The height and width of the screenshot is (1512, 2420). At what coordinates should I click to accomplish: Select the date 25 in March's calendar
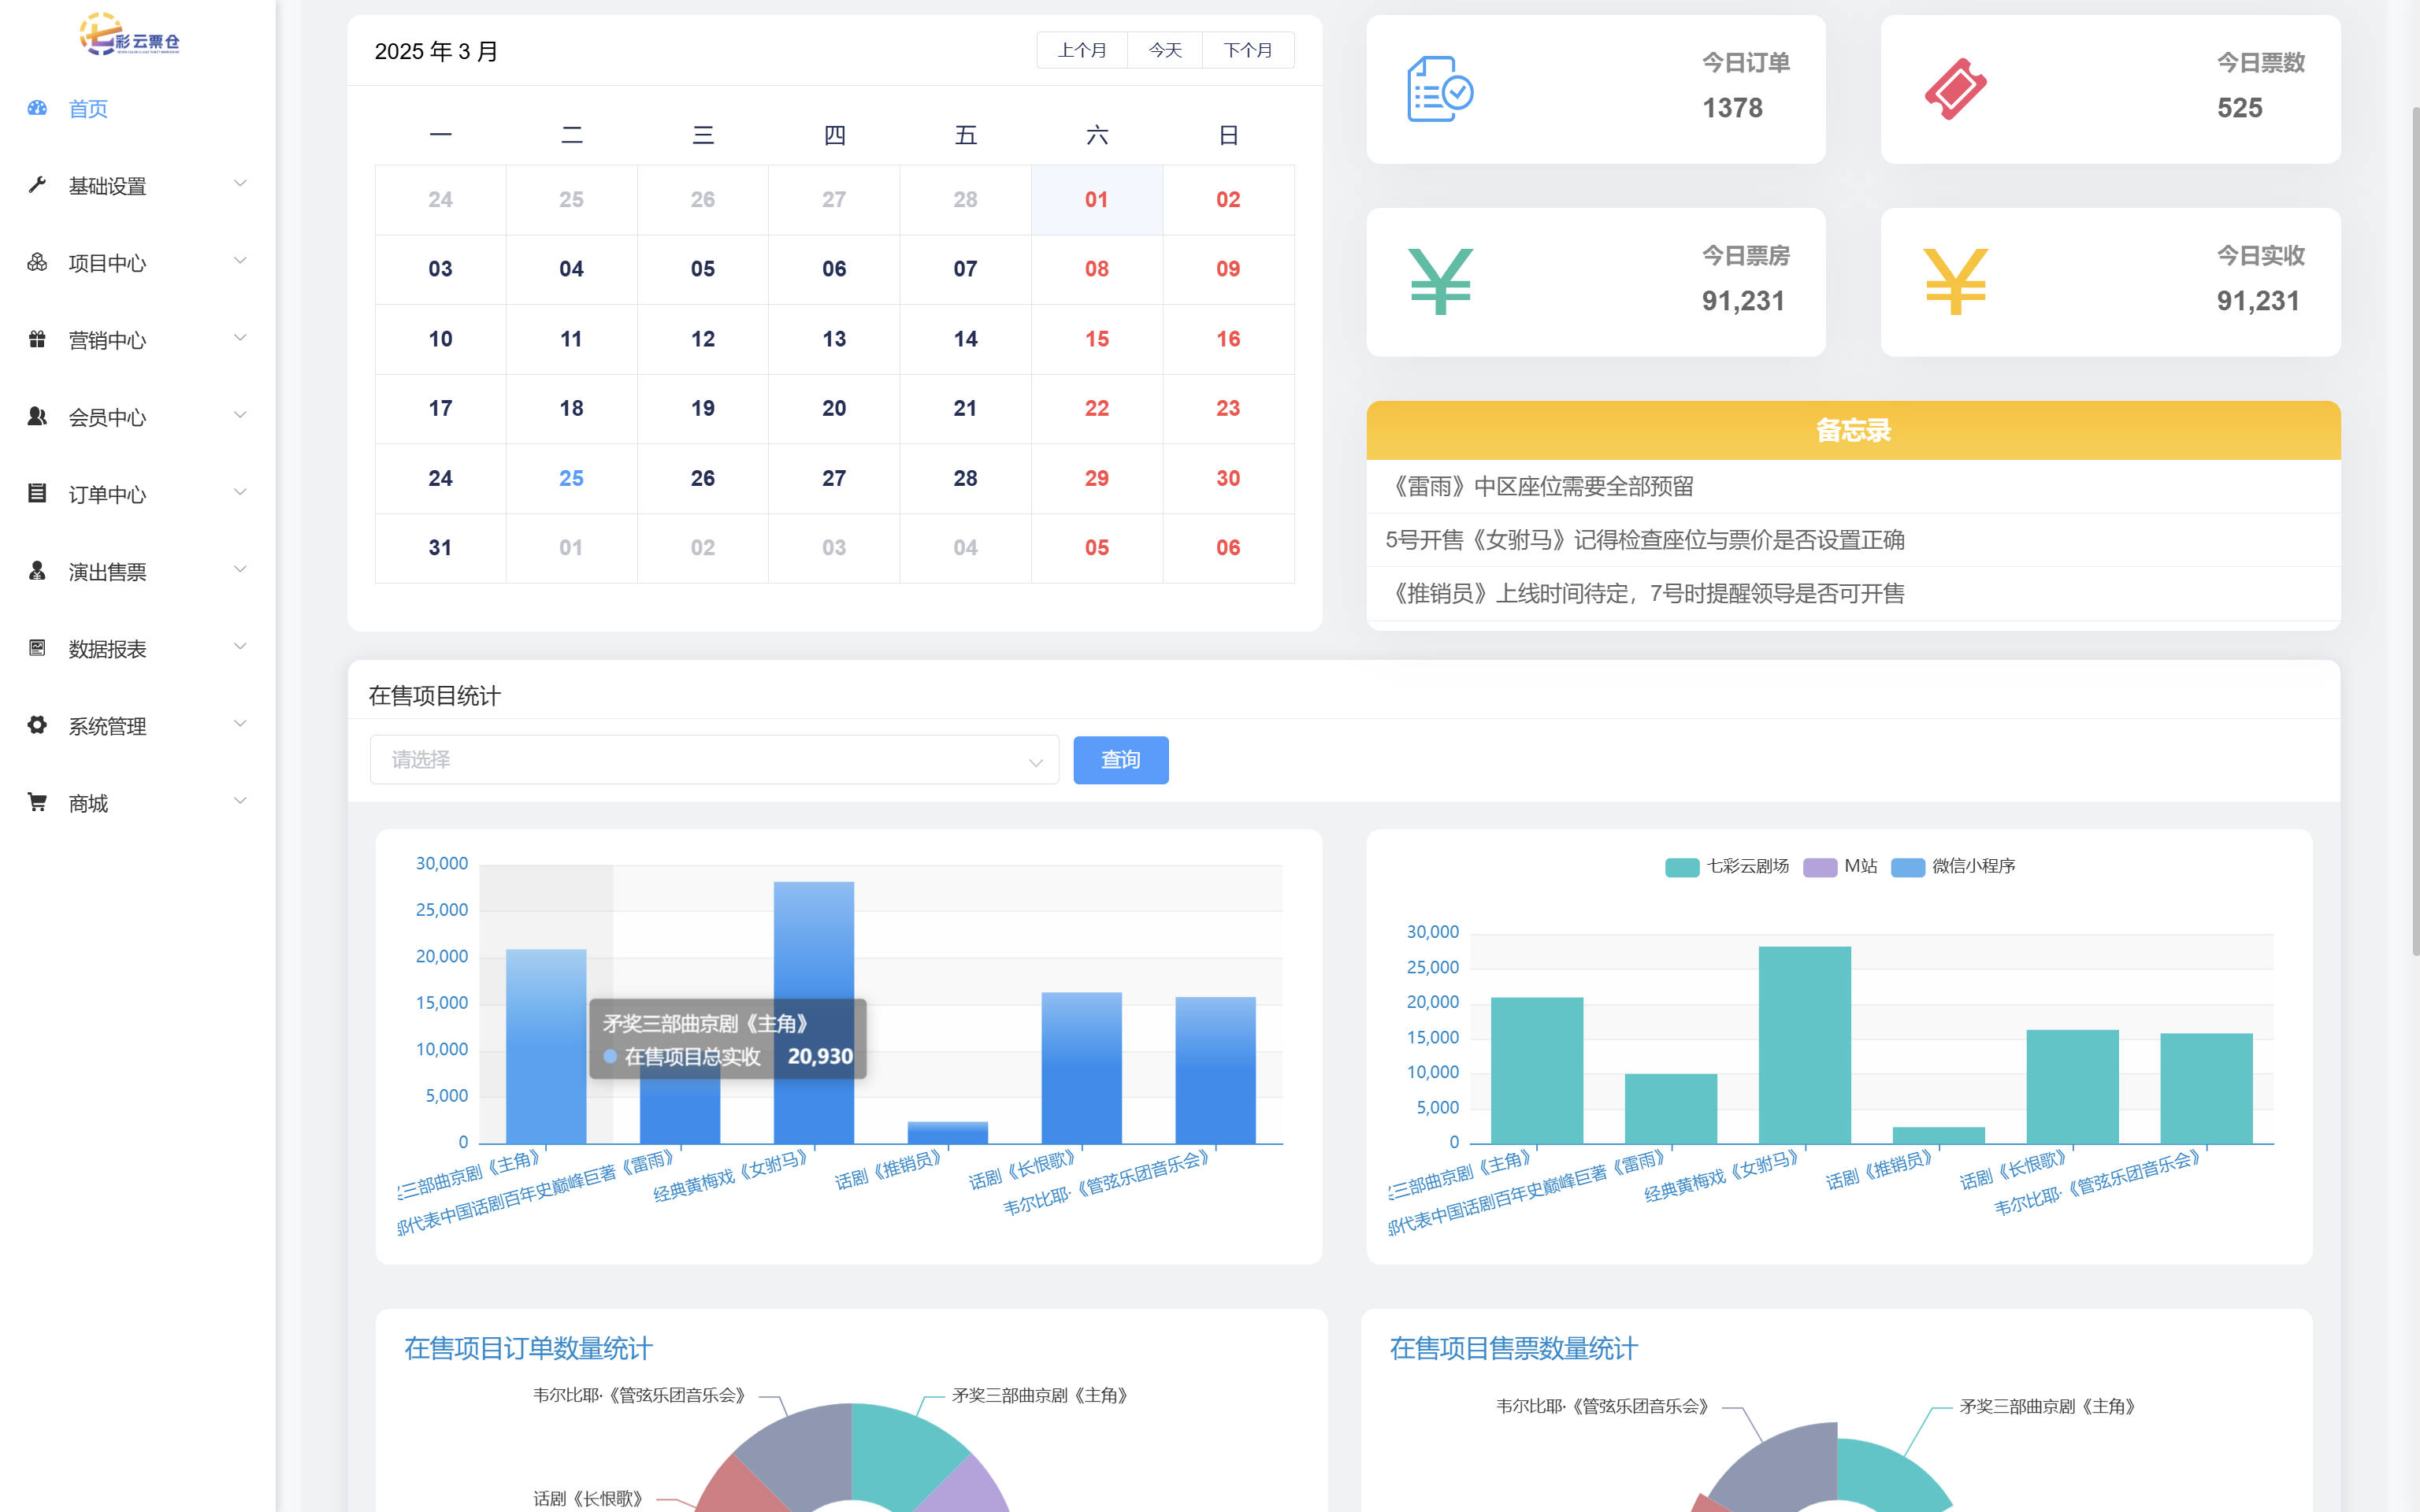coord(571,478)
